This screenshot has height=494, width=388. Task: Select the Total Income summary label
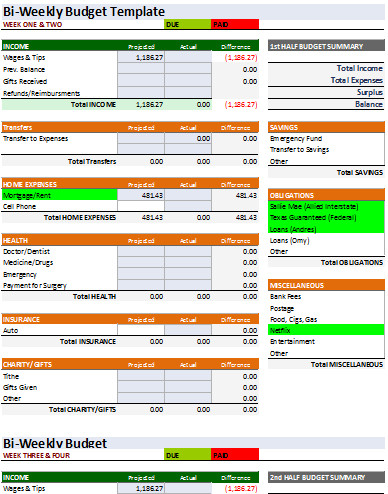click(359, 68)
